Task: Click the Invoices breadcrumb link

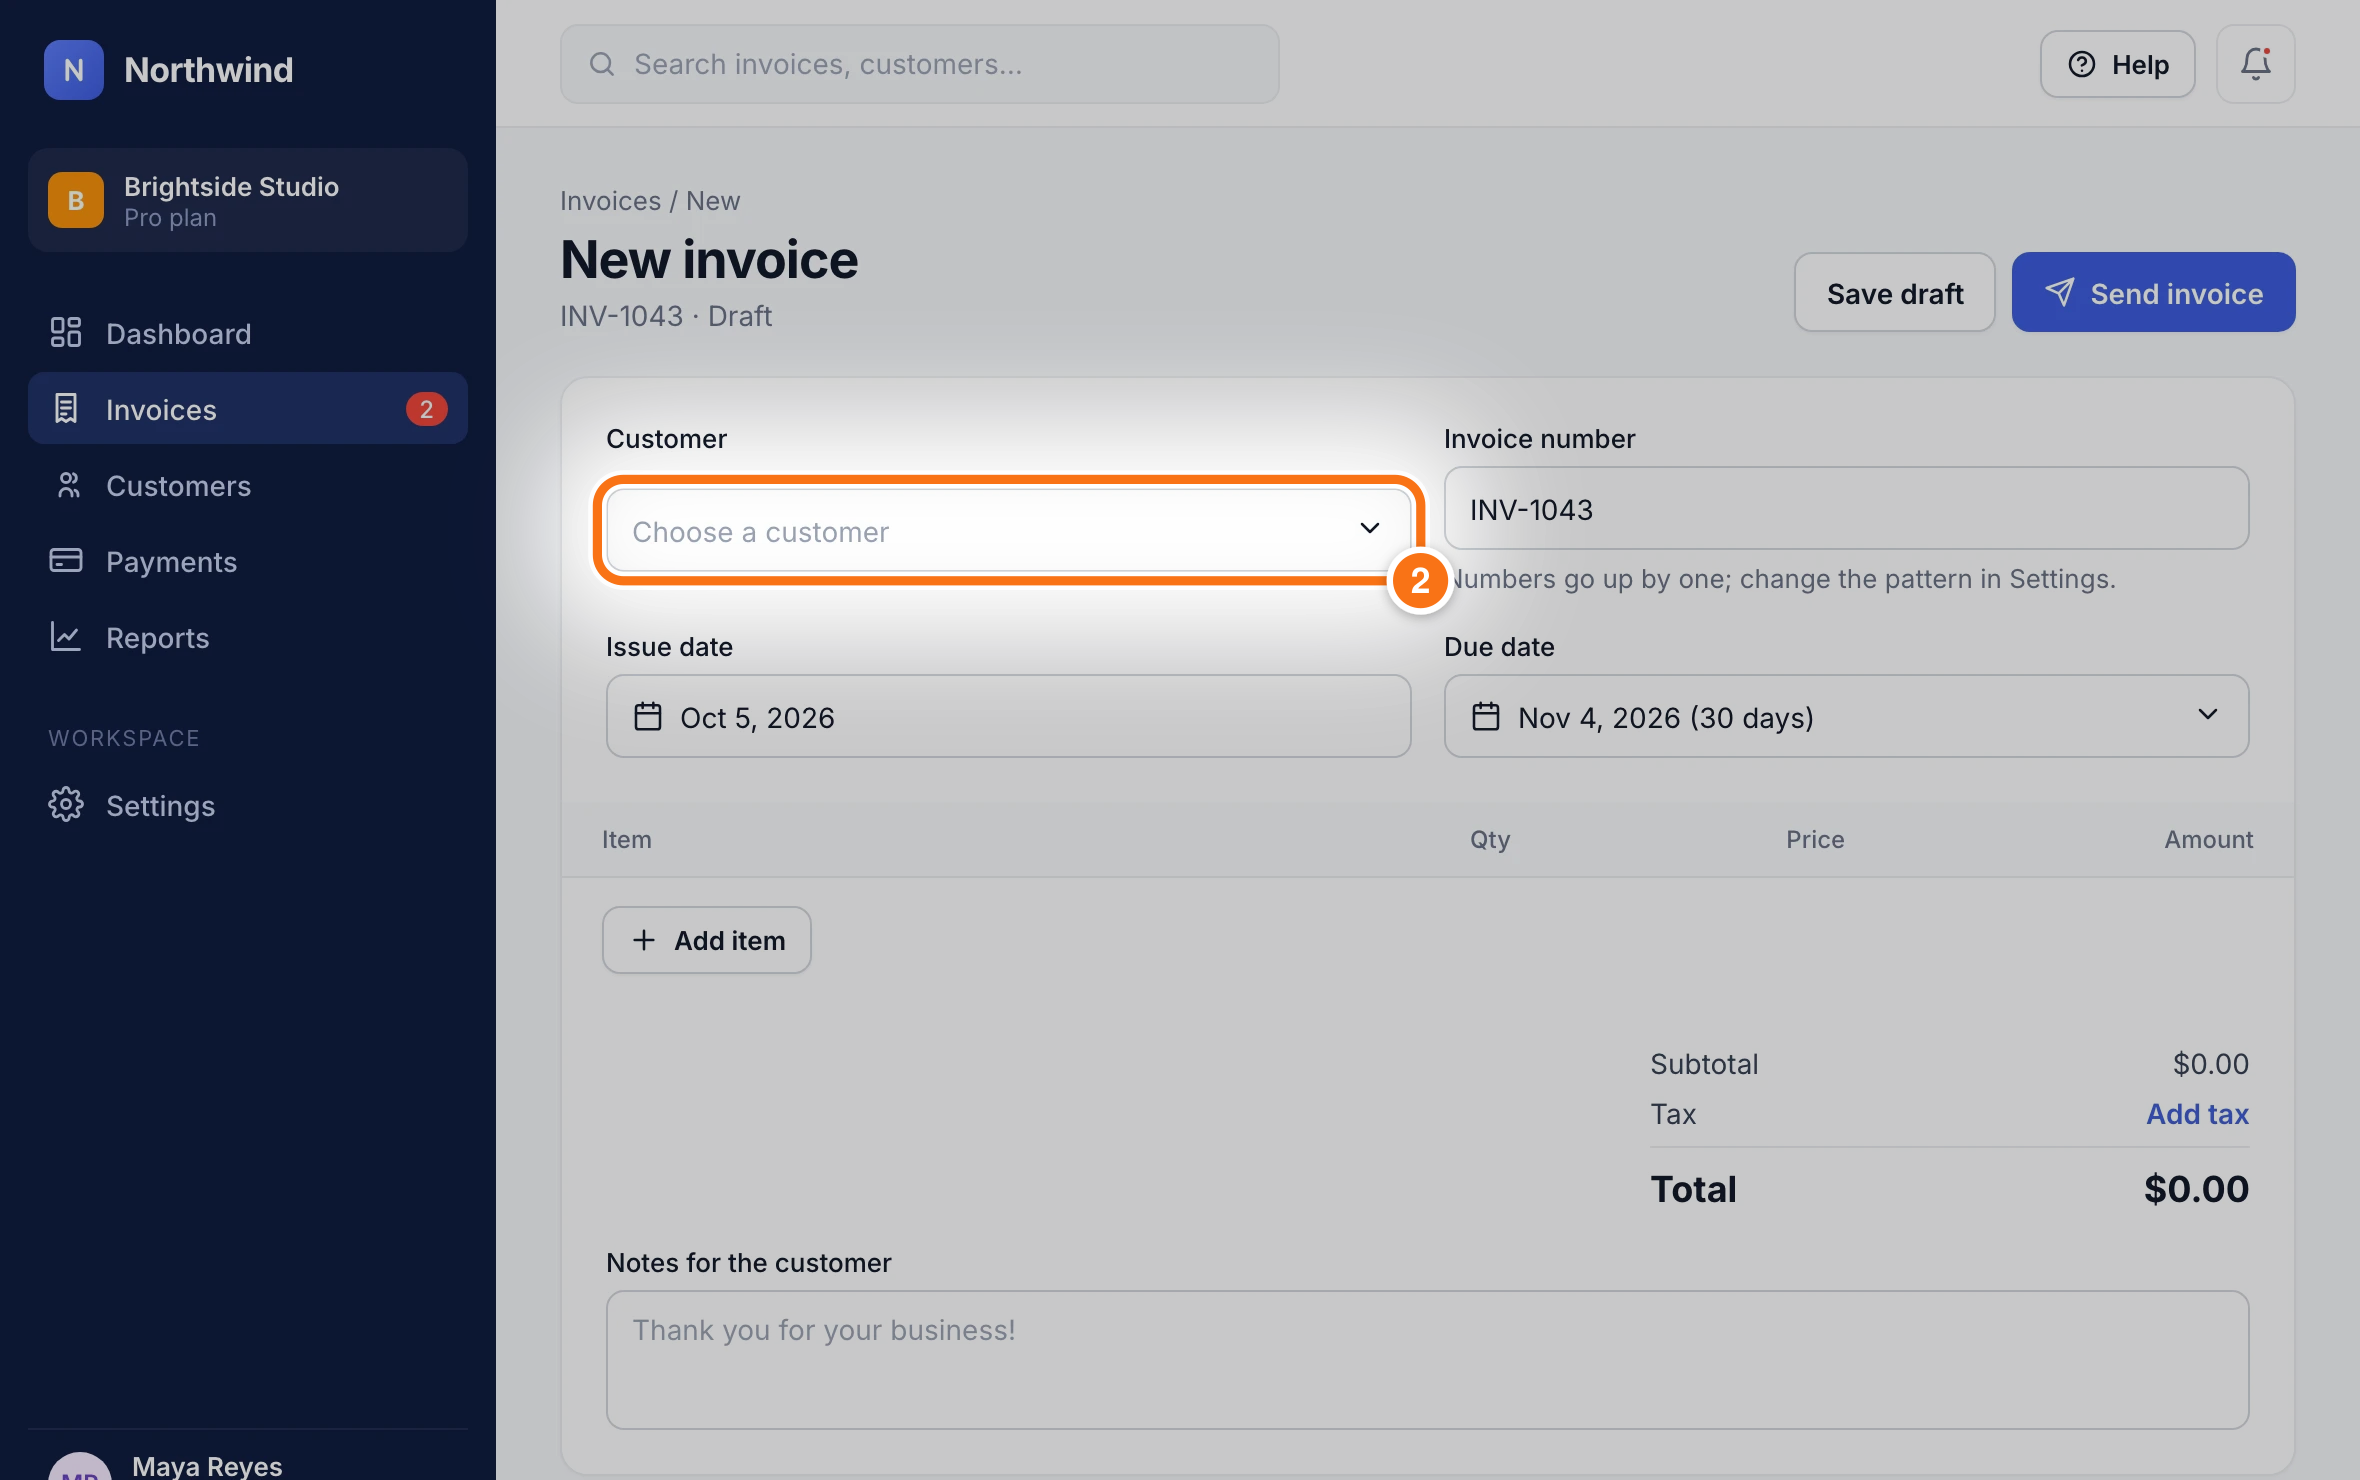Action: (610, 200)
